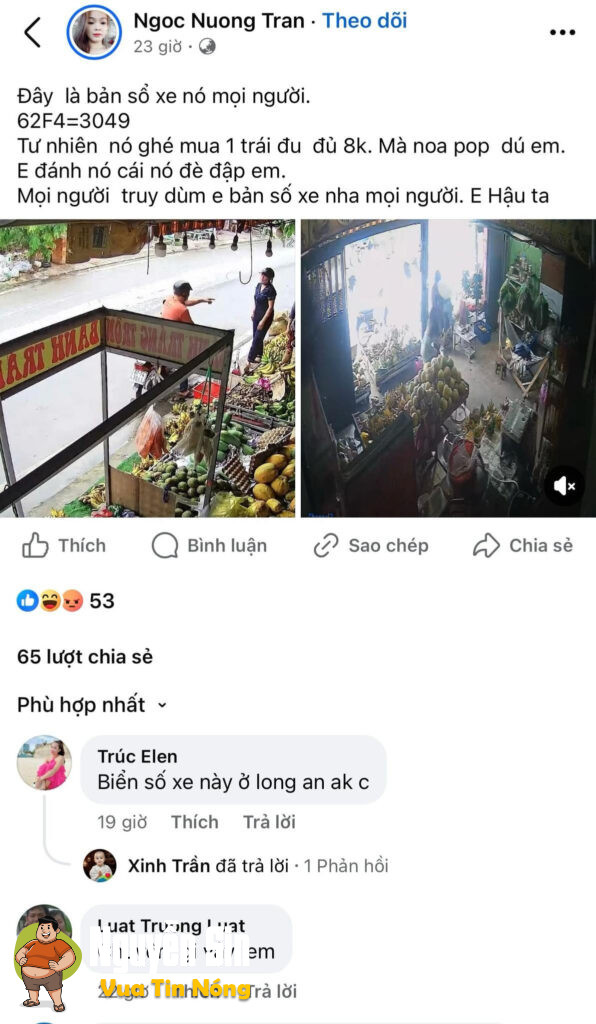The height and width of the screenshot is (1024, 596).
Task: Tap the Thích thumbs-up icon
Action: [35, 545]
